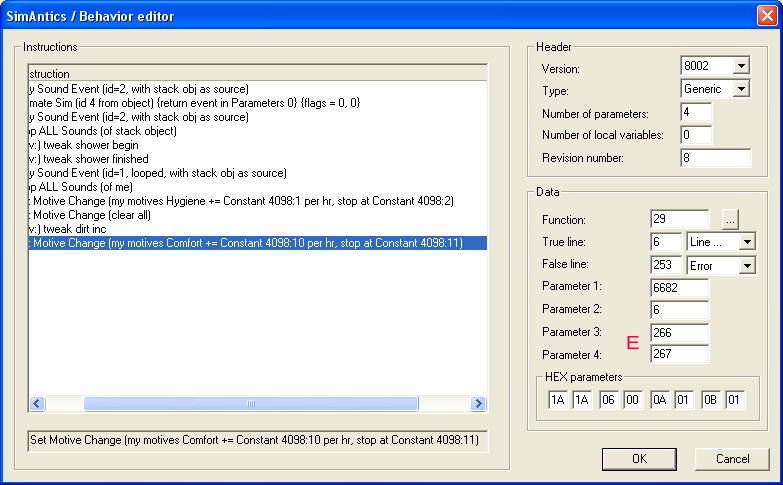Click the HEX box 01 after 0A
Image resolution: width=783 pixels, height=485 pixels.
pyautogui.click(x=684, y=400)
